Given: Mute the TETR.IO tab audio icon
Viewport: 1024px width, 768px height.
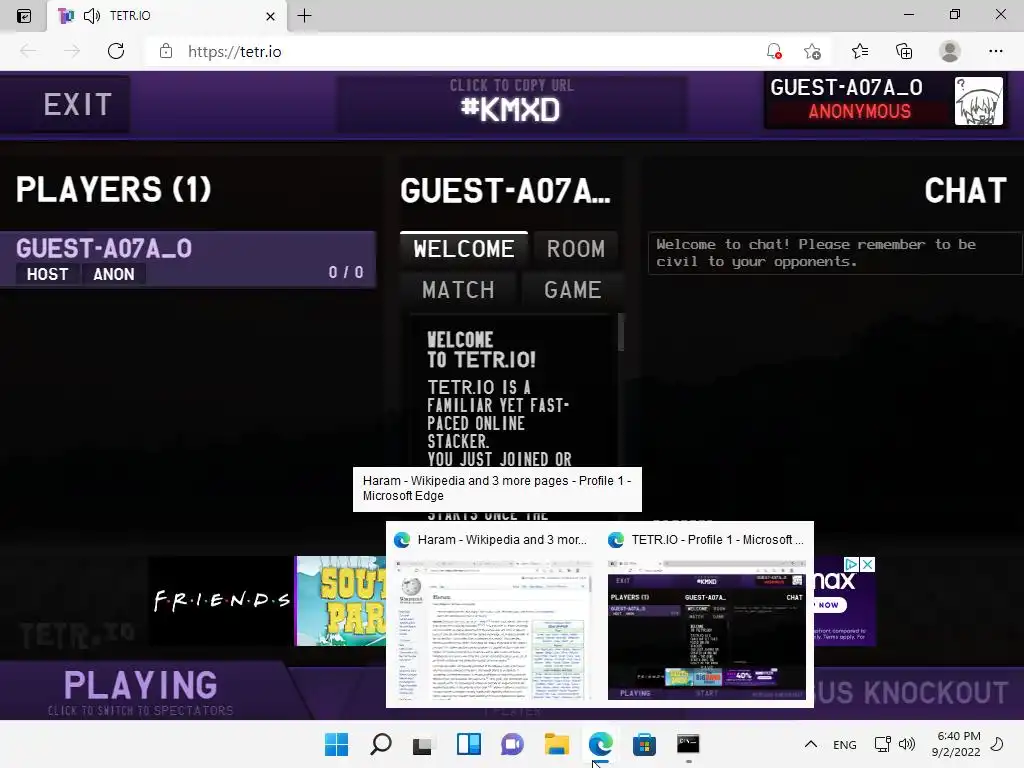Looking at the screenshot, I should coord(92,16).
